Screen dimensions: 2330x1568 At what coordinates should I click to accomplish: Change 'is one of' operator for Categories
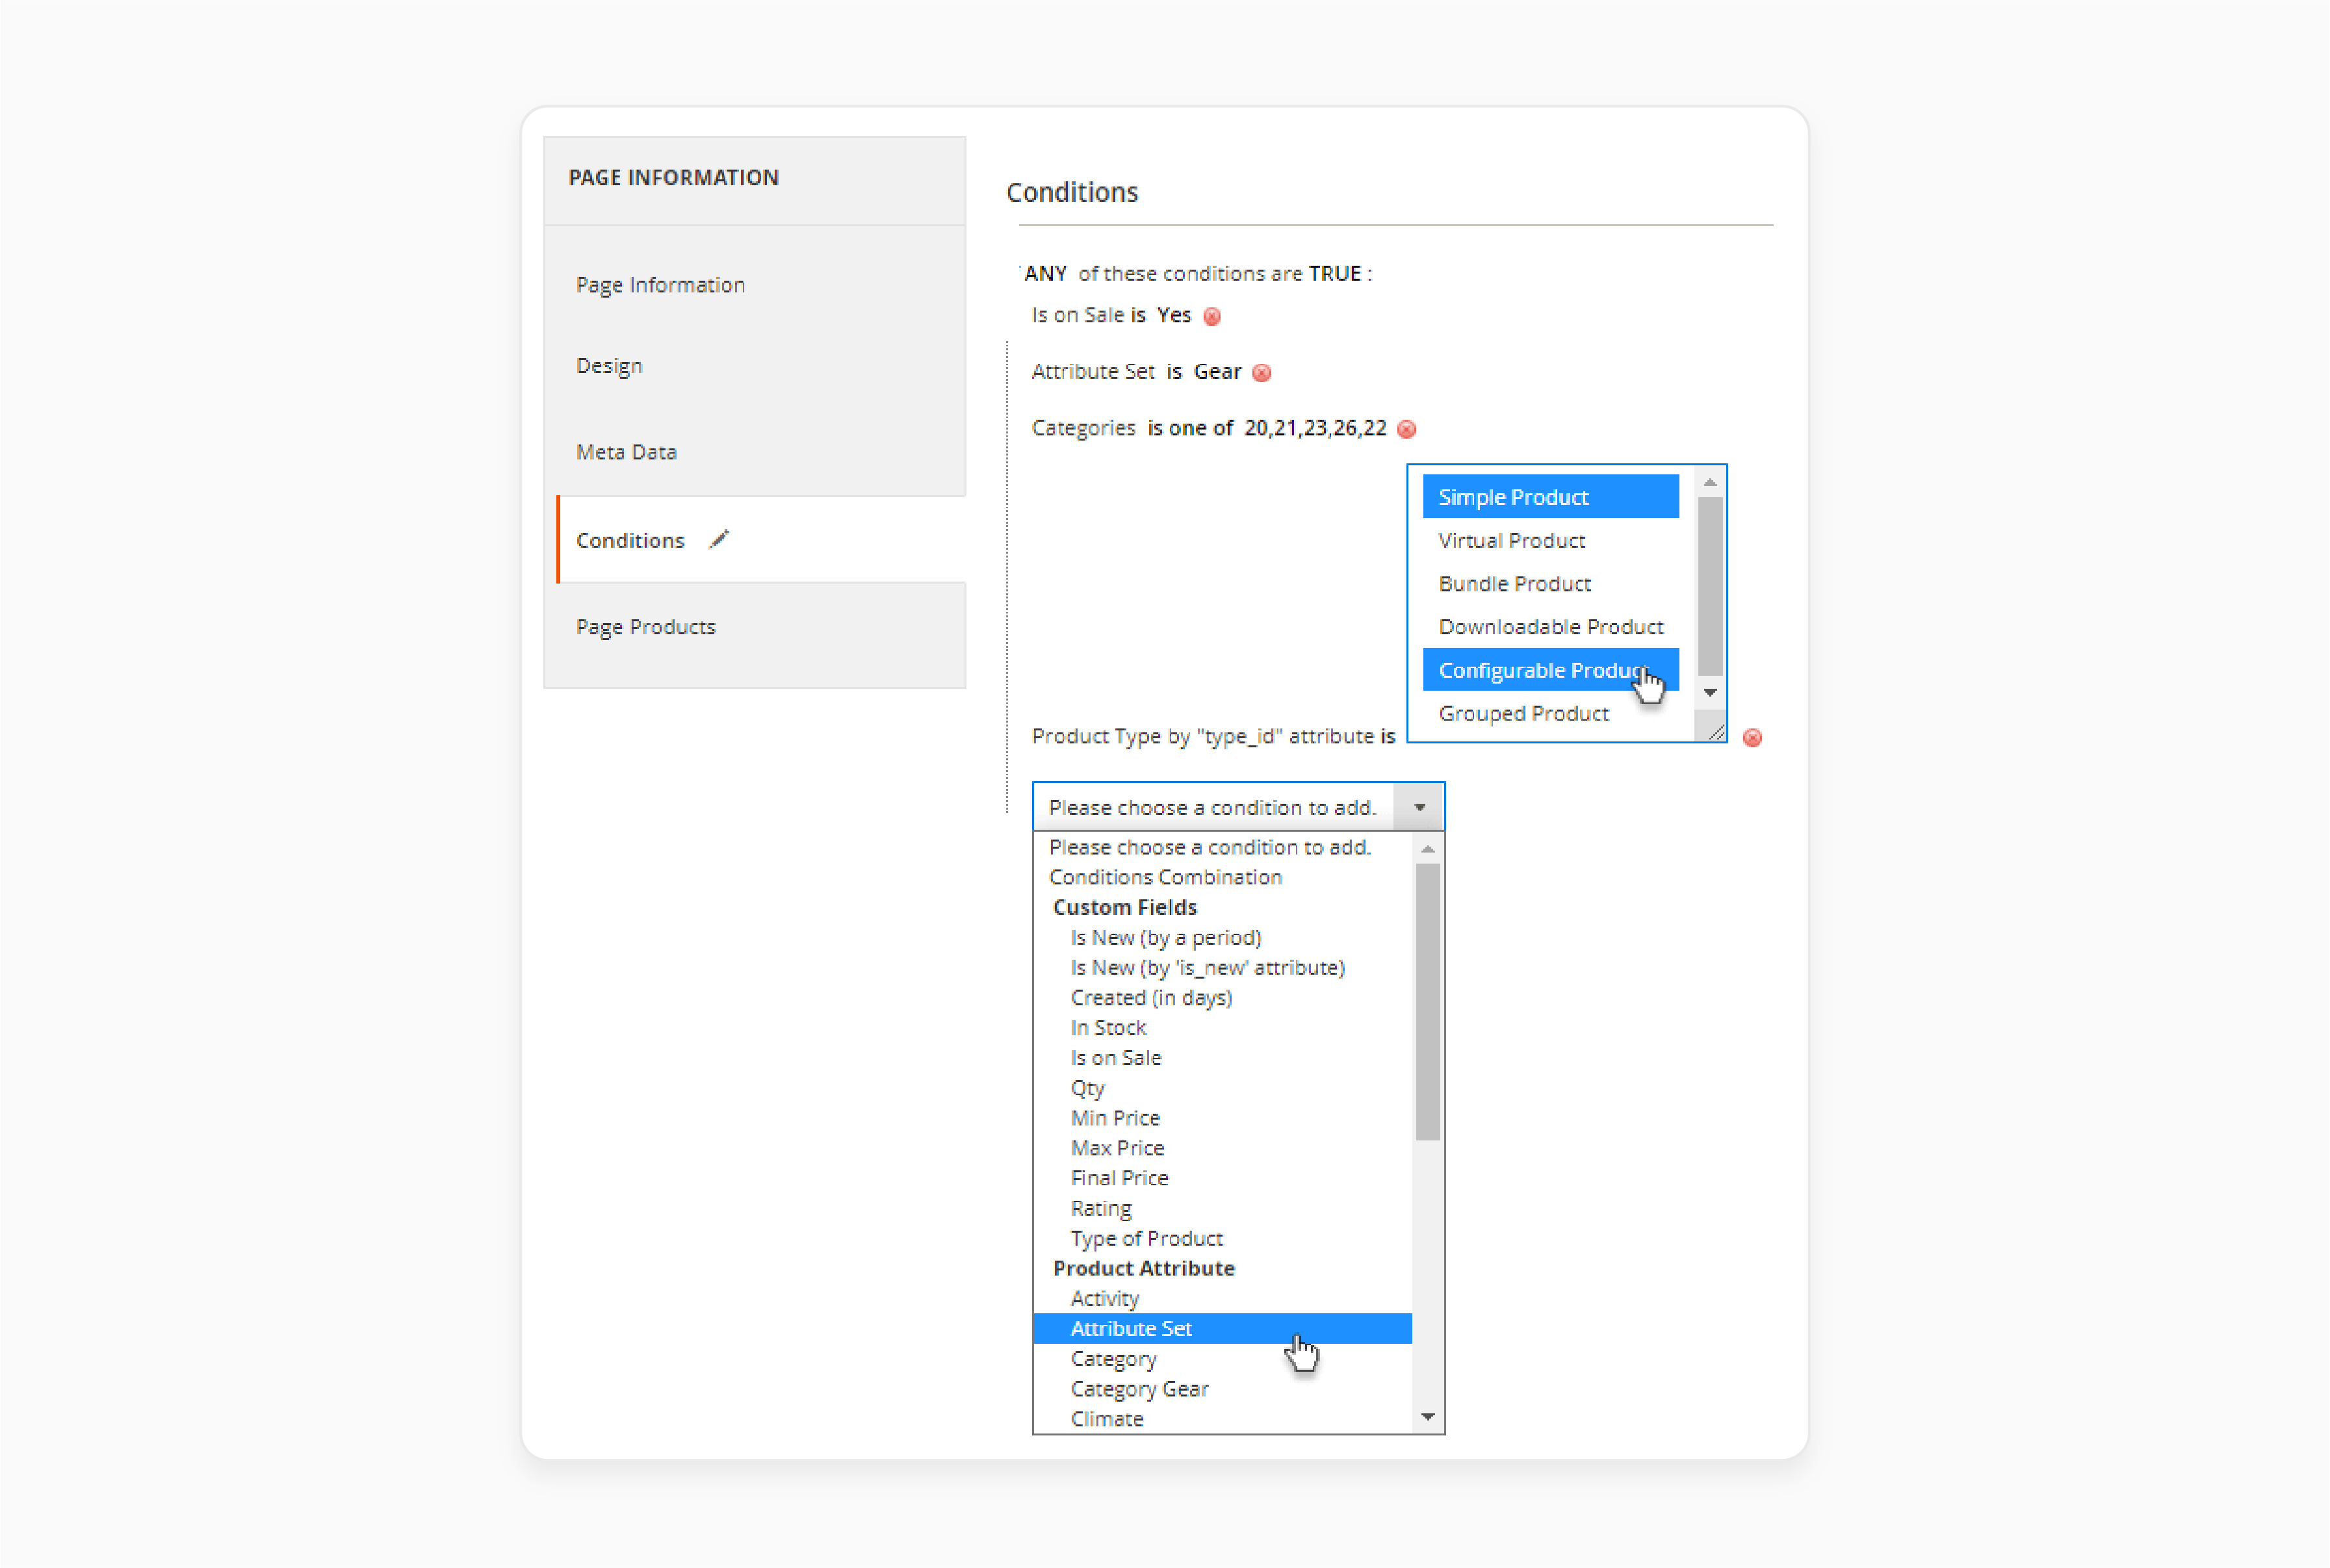[1190, 428]
